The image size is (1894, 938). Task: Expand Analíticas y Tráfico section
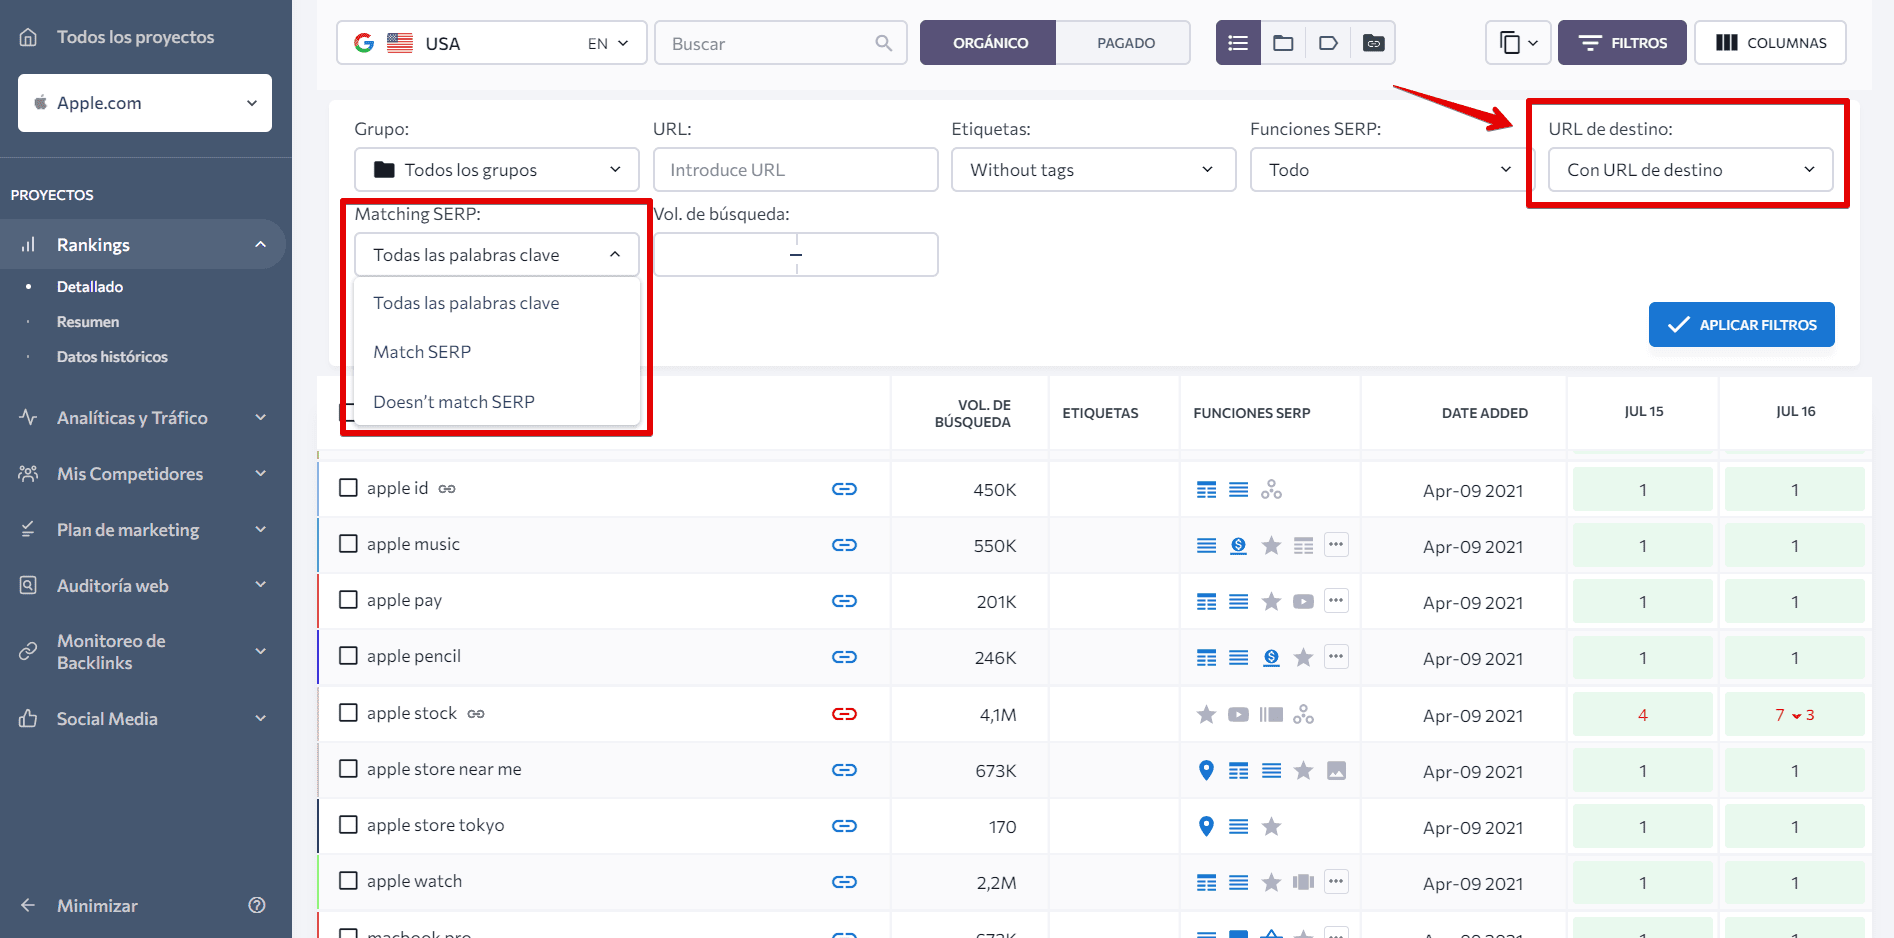coord(143,418)
